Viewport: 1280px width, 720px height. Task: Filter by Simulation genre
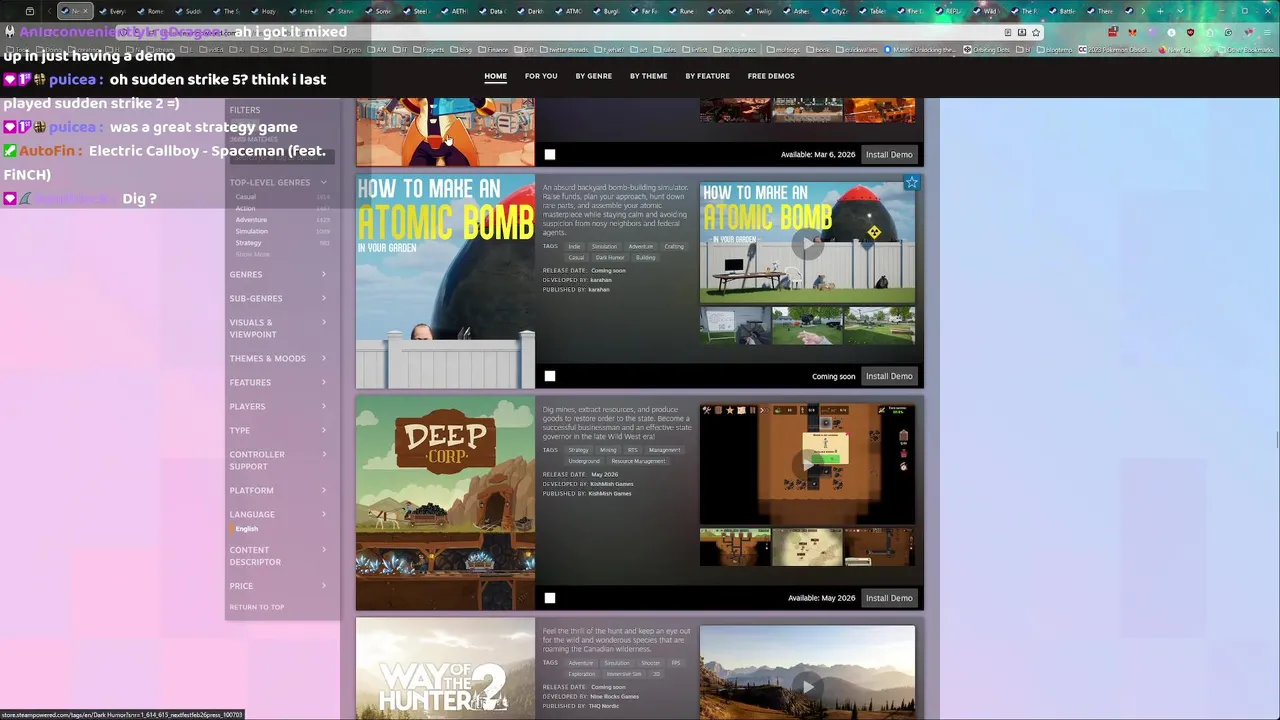click(x=252, y=231)
